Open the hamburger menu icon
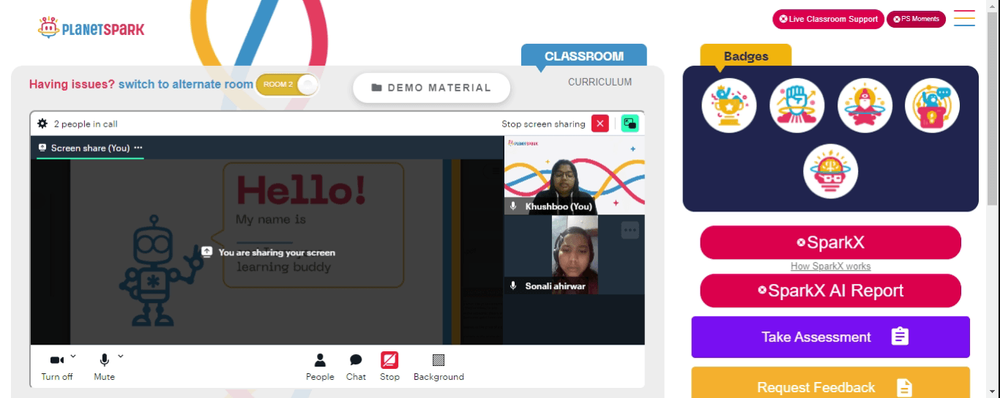Screen dimensions: 1000x398 [964, 18]
